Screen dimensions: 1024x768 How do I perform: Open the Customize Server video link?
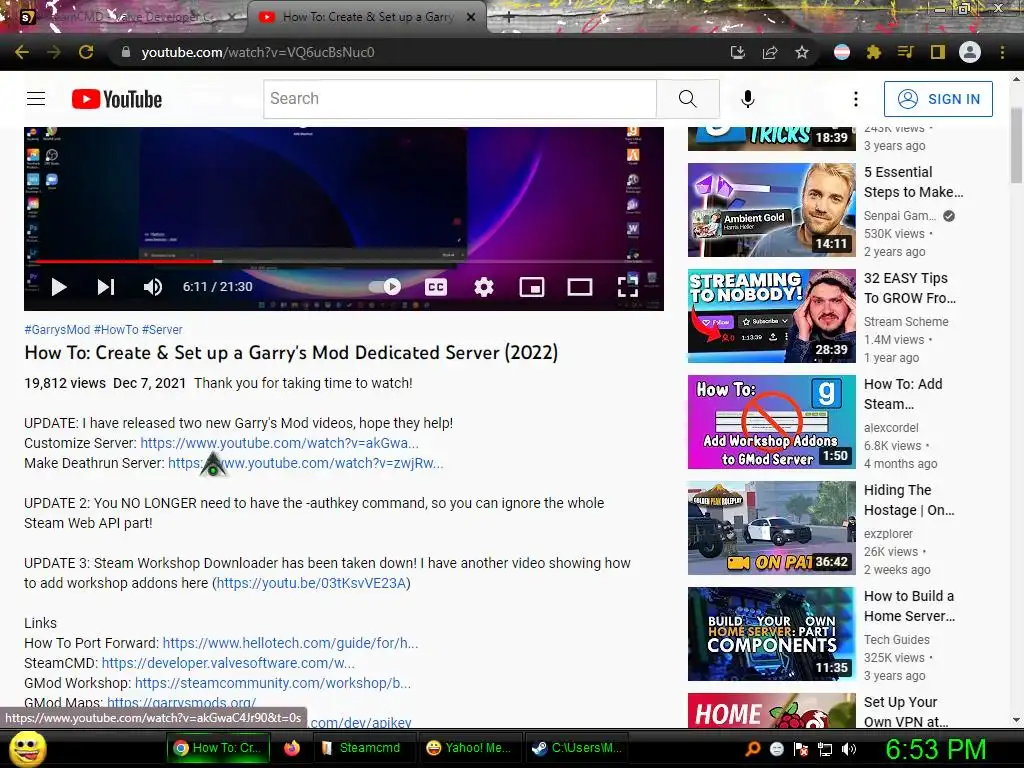point(280,443)
